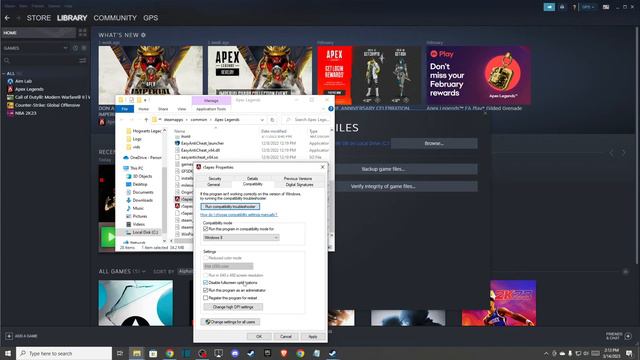Viewport: 640px width, 360px height.
Task: Click Steam's back navigation arrow
Action: point(7,18)
